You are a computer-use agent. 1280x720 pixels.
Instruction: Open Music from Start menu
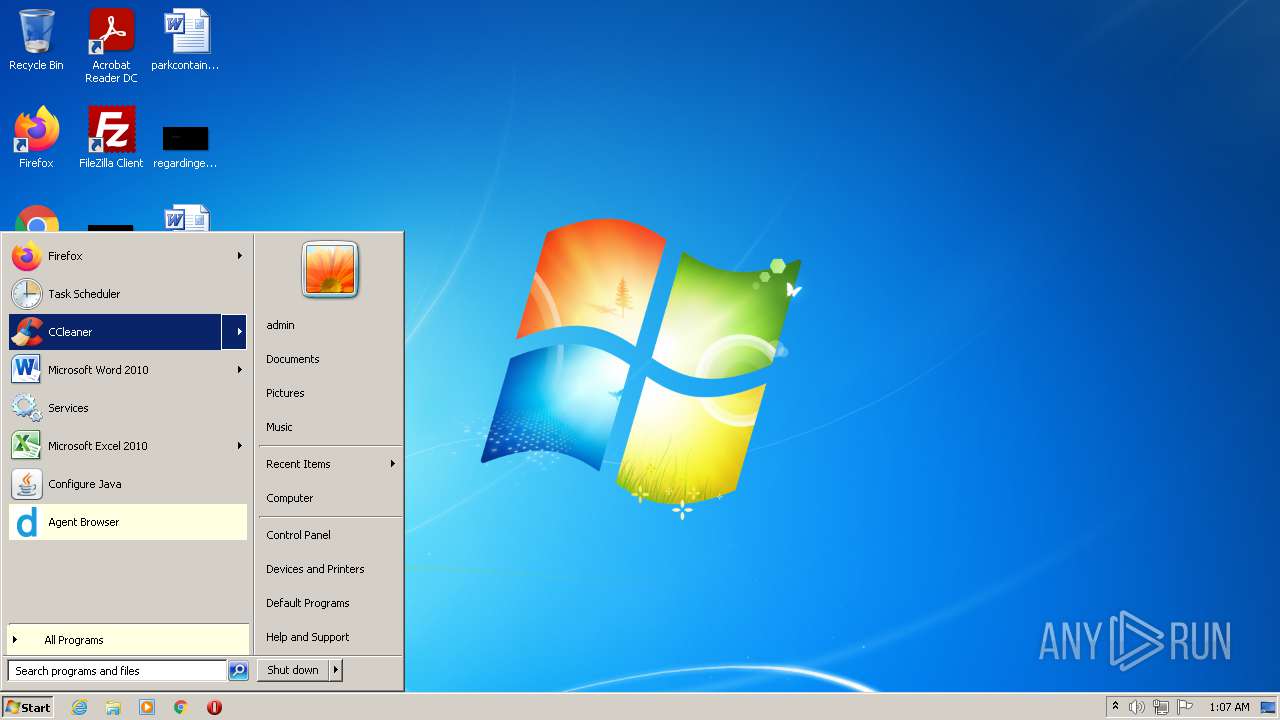279,427
